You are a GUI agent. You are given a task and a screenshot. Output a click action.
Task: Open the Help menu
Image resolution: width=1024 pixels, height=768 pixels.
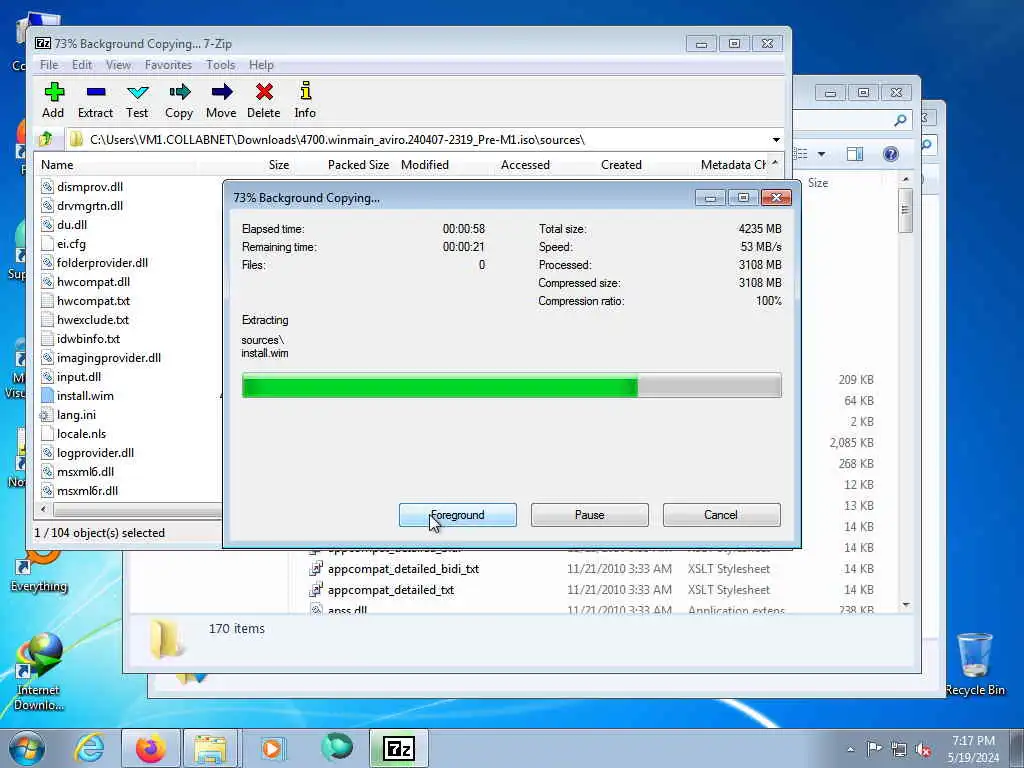(261, 65)
